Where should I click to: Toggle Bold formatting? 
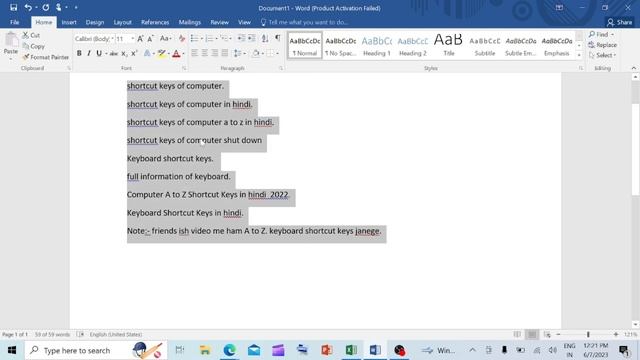(x=79, y=53)
